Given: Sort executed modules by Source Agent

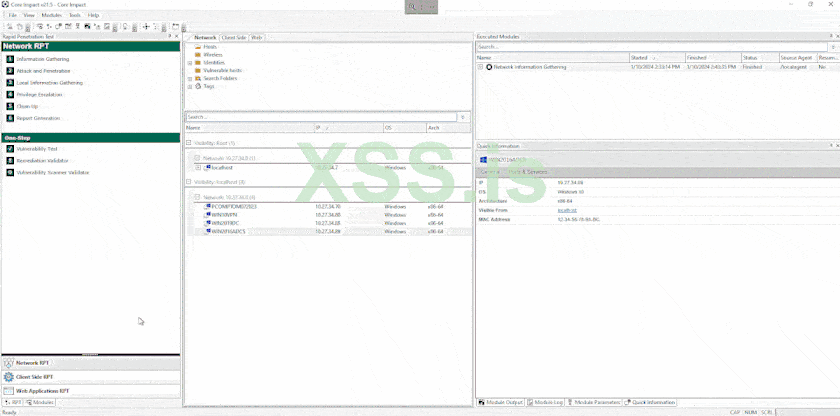Looking at the screenshot, I should (x=798, y=58).
